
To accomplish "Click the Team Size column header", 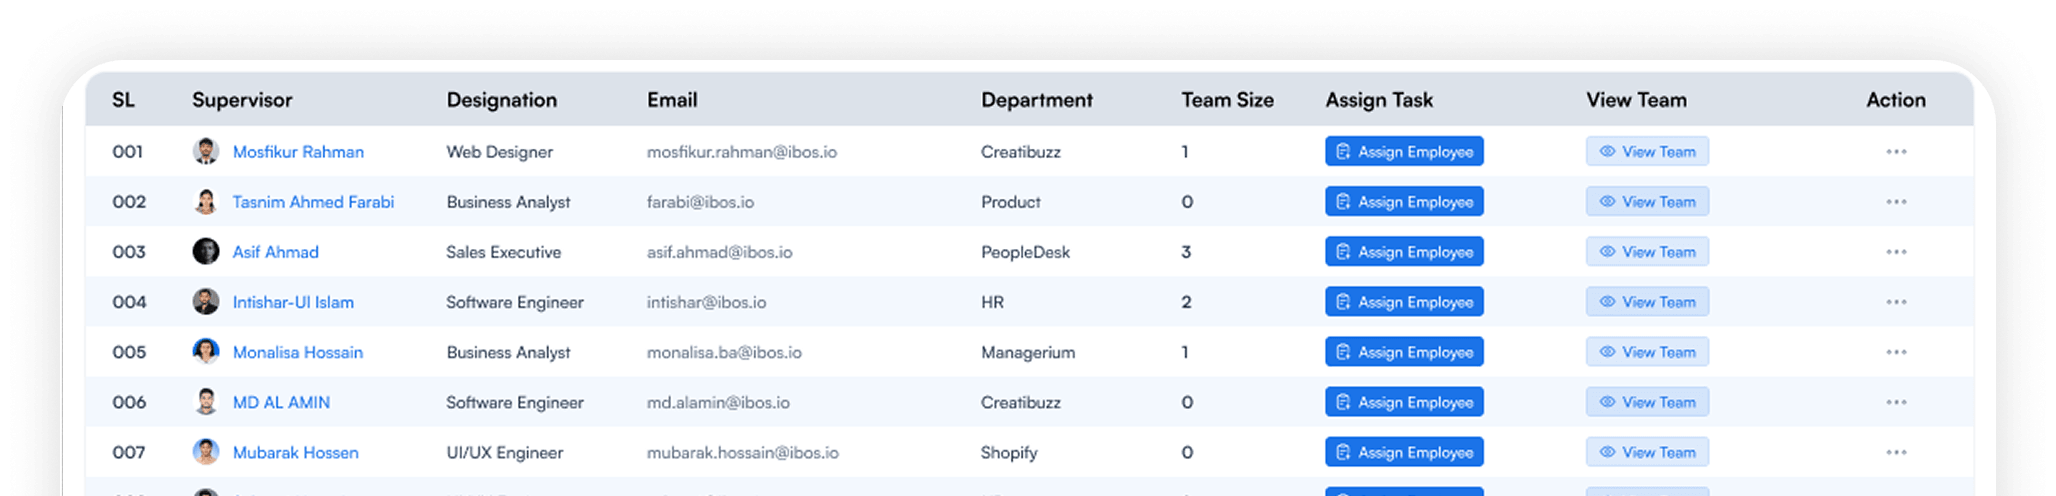I will pos(1227,100).
